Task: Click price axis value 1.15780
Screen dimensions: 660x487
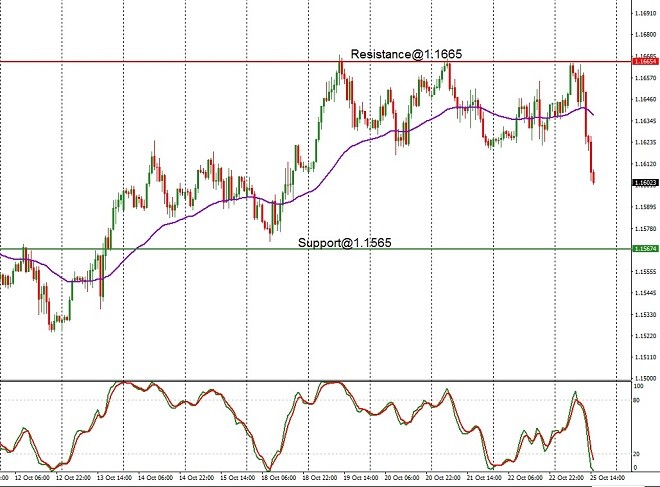Action: tap(646, 229)
